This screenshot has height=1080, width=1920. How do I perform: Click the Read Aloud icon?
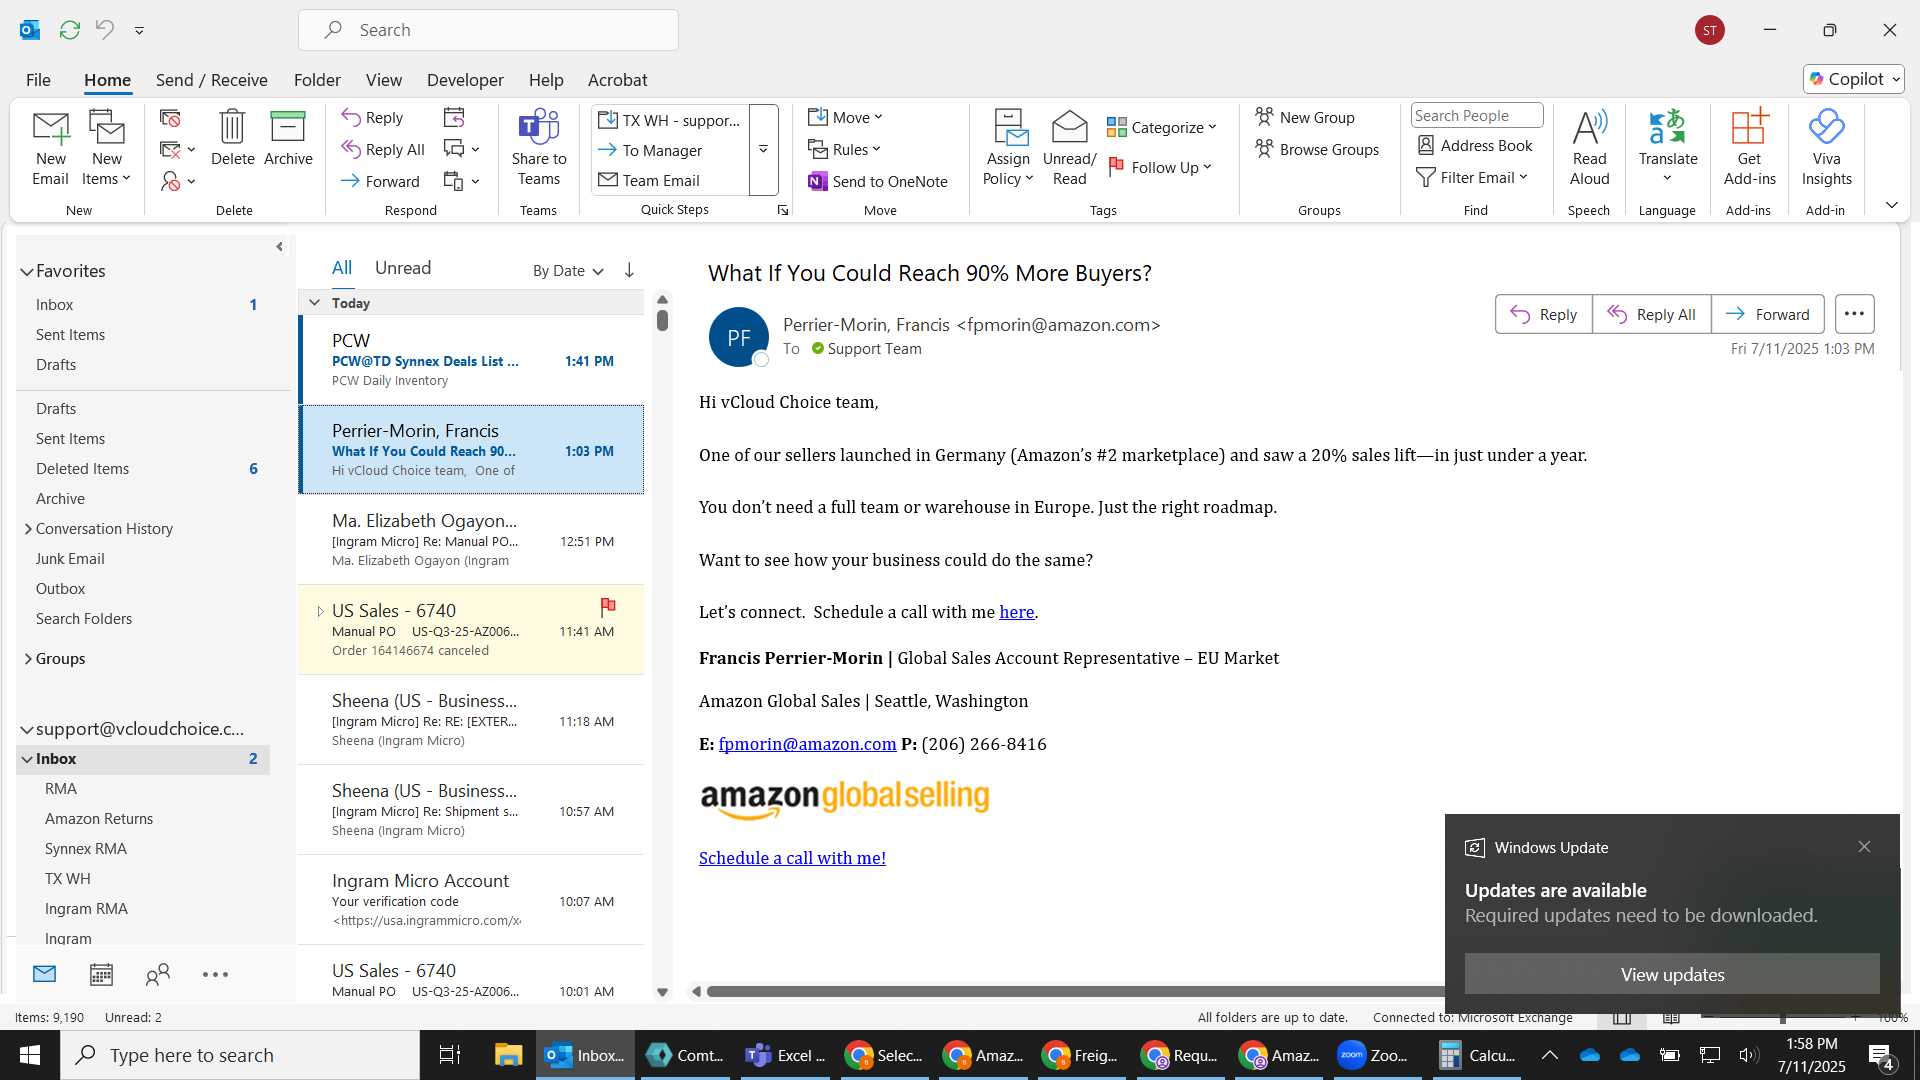tap(1589, 127)
